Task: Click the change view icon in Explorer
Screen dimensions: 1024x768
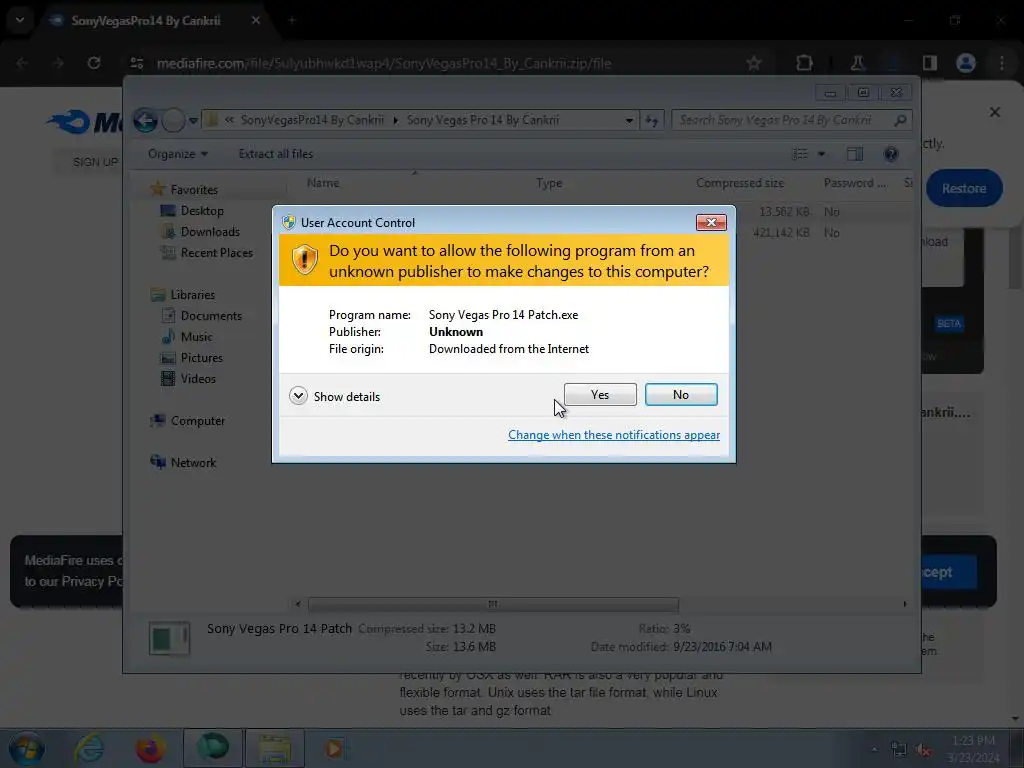Action: [x=799, y=154]
